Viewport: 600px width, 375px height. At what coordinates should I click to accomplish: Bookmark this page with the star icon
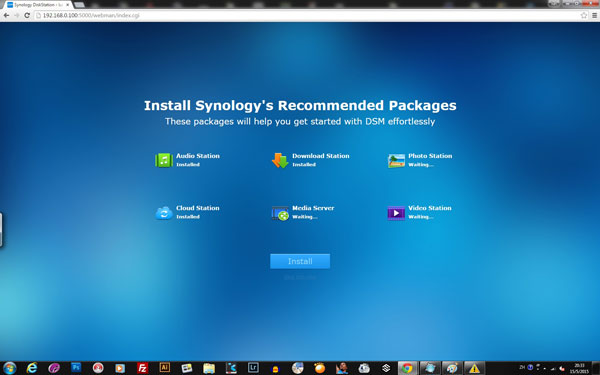pos(584,15)
